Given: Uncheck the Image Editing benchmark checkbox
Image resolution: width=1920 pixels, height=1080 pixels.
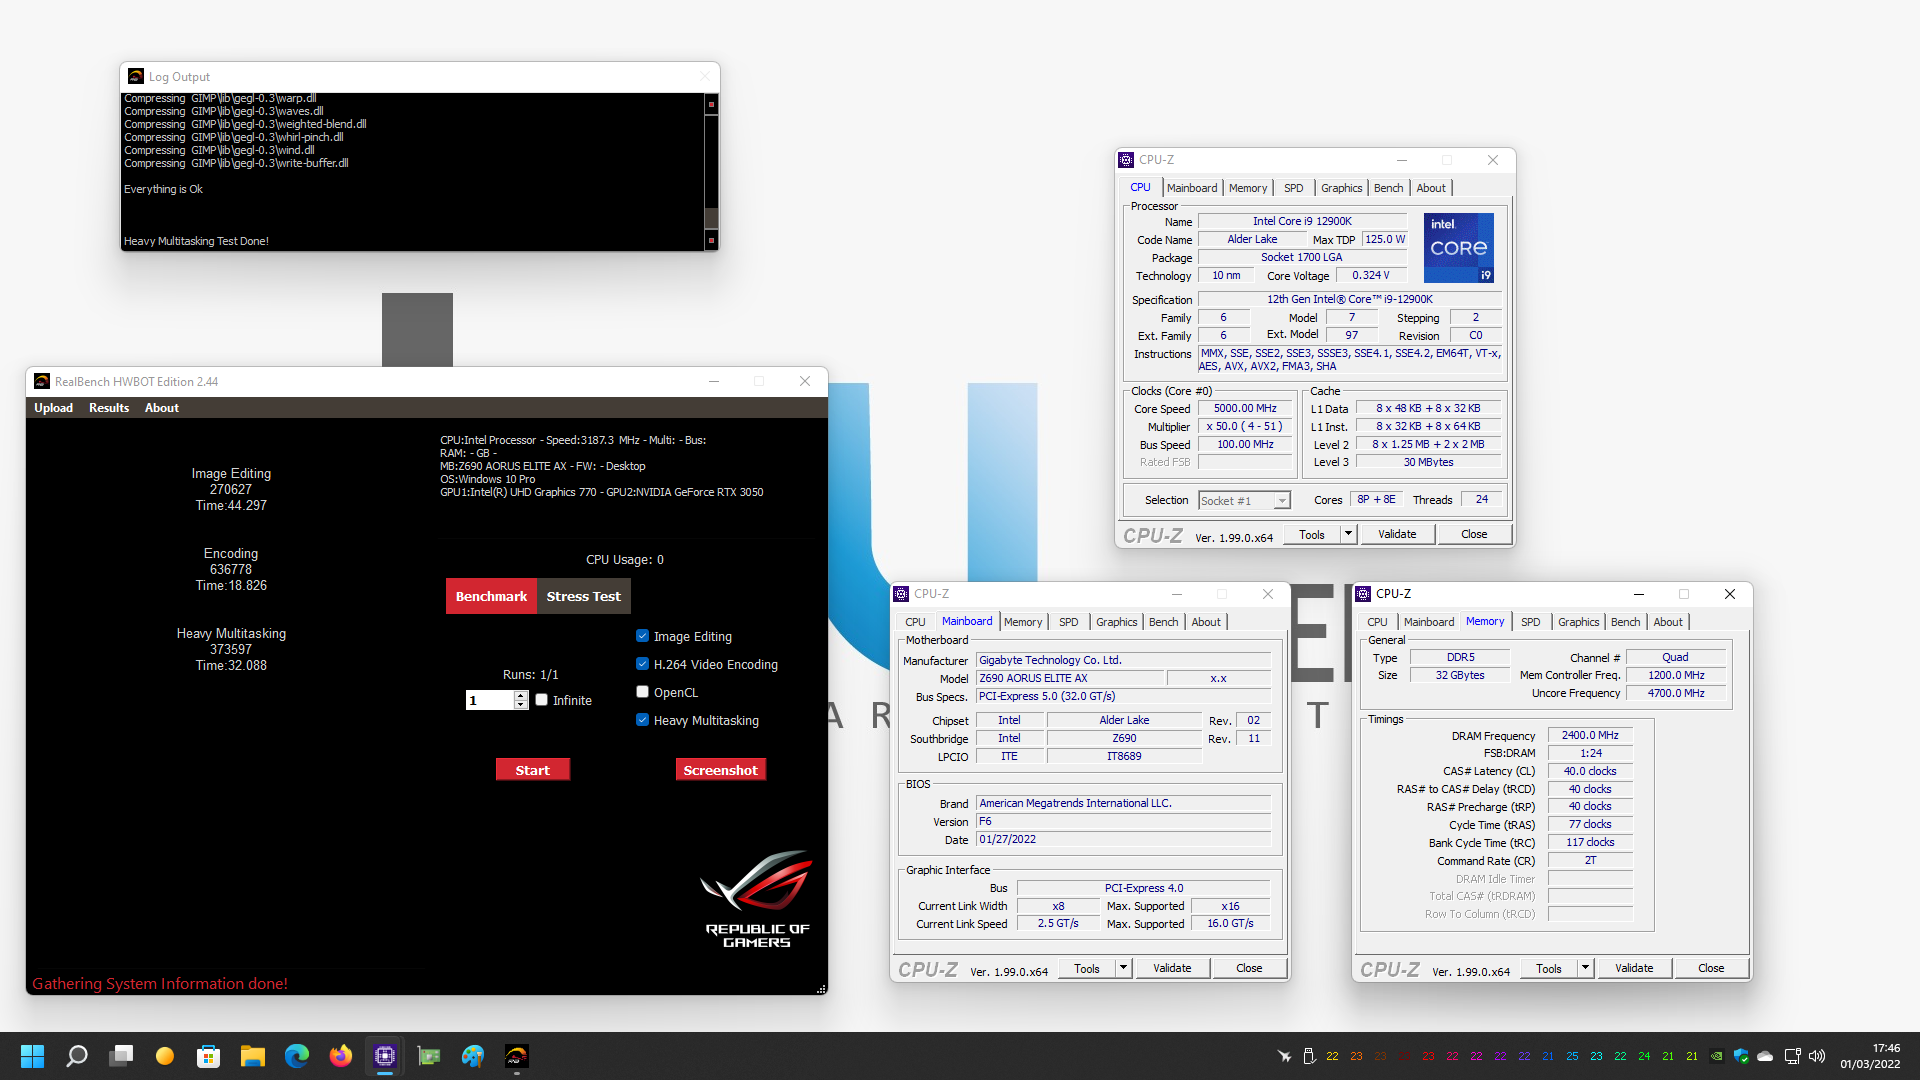Looking at the screenshot, I should (642, 636).
